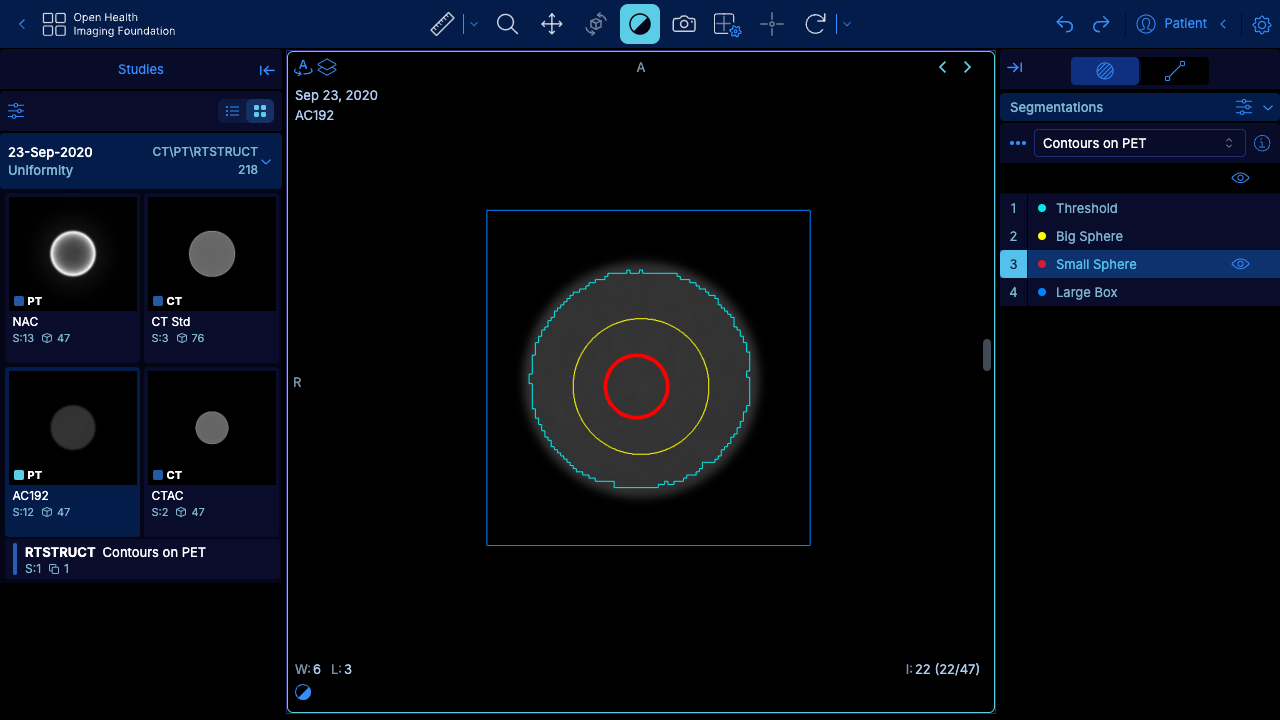
Task: Enable the Crosshairs tool
Action: pos(772,24)
